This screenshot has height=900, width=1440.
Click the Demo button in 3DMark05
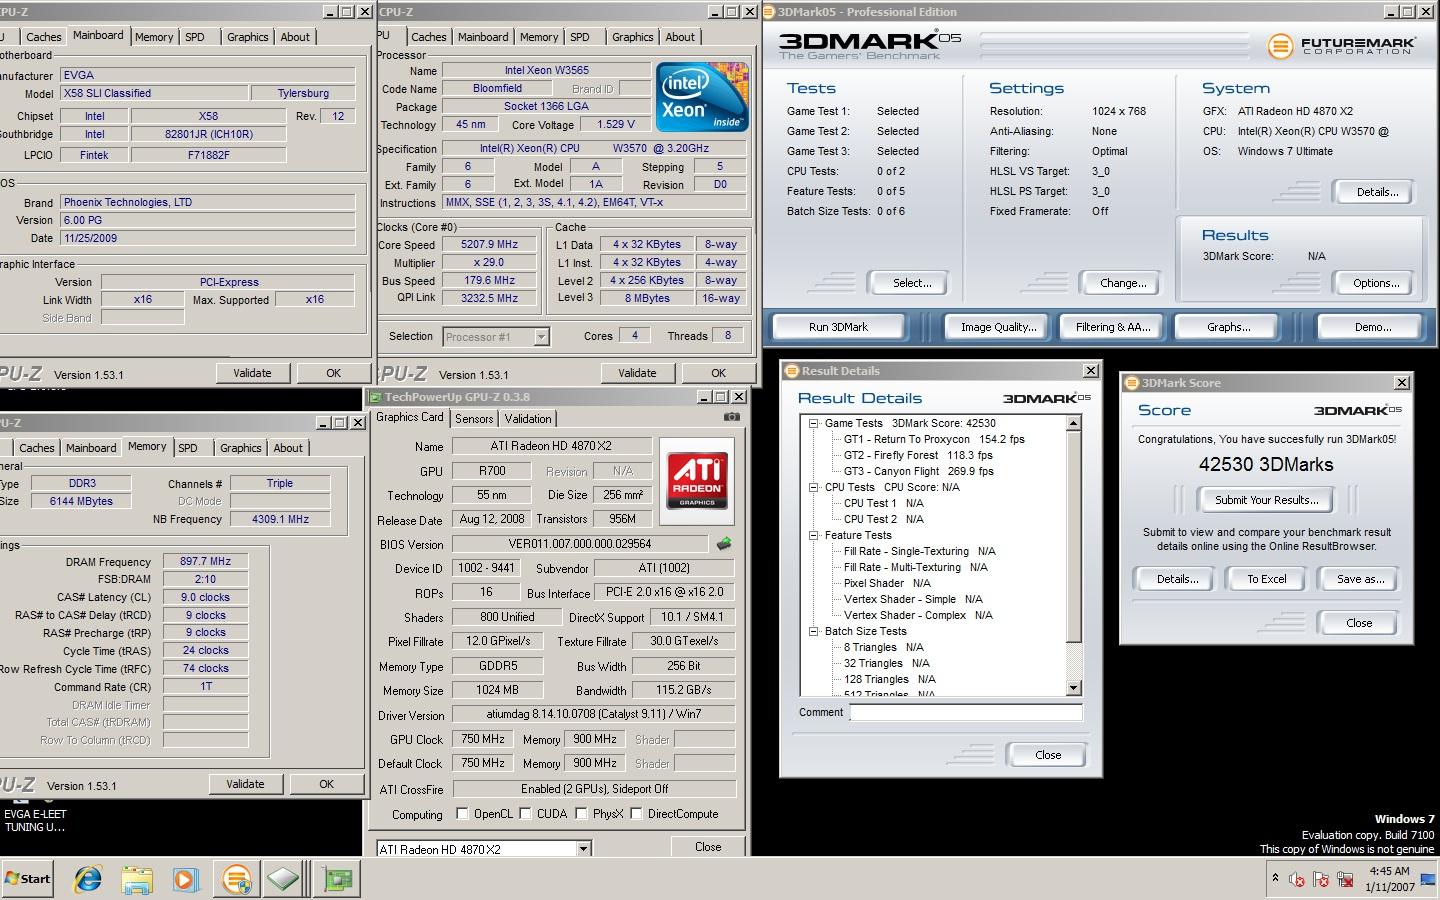[1372, 327]
